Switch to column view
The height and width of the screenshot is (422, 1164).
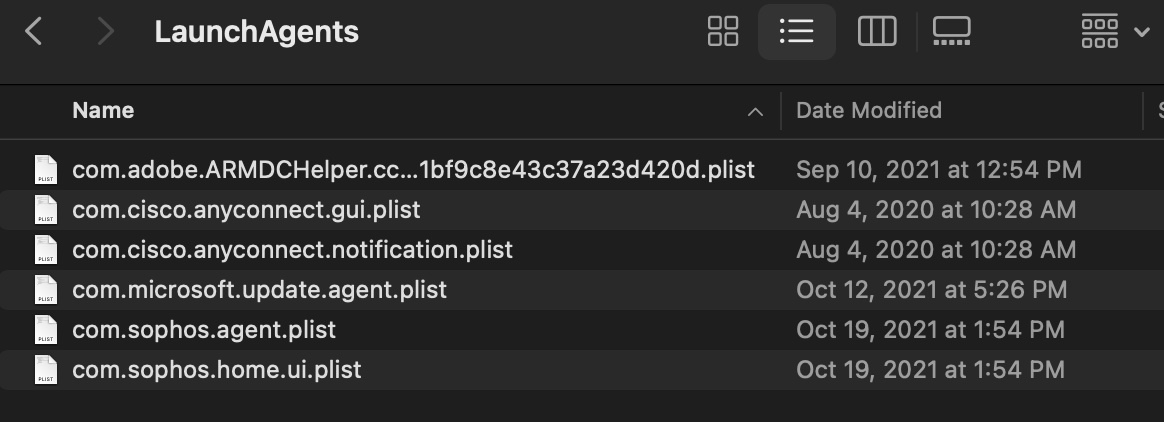point(876,32)
